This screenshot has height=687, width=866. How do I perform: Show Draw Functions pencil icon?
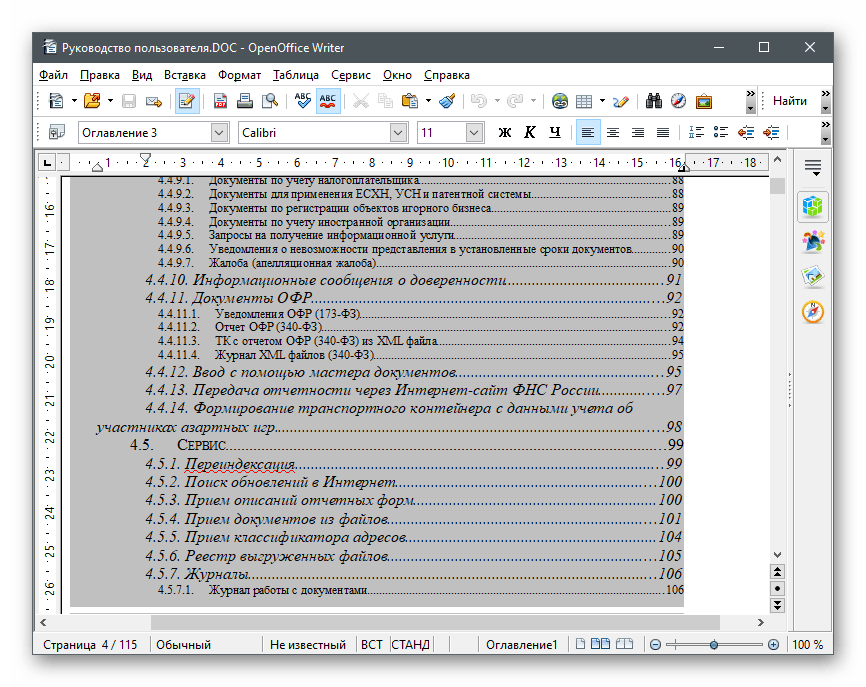click(x=621, y=101)
